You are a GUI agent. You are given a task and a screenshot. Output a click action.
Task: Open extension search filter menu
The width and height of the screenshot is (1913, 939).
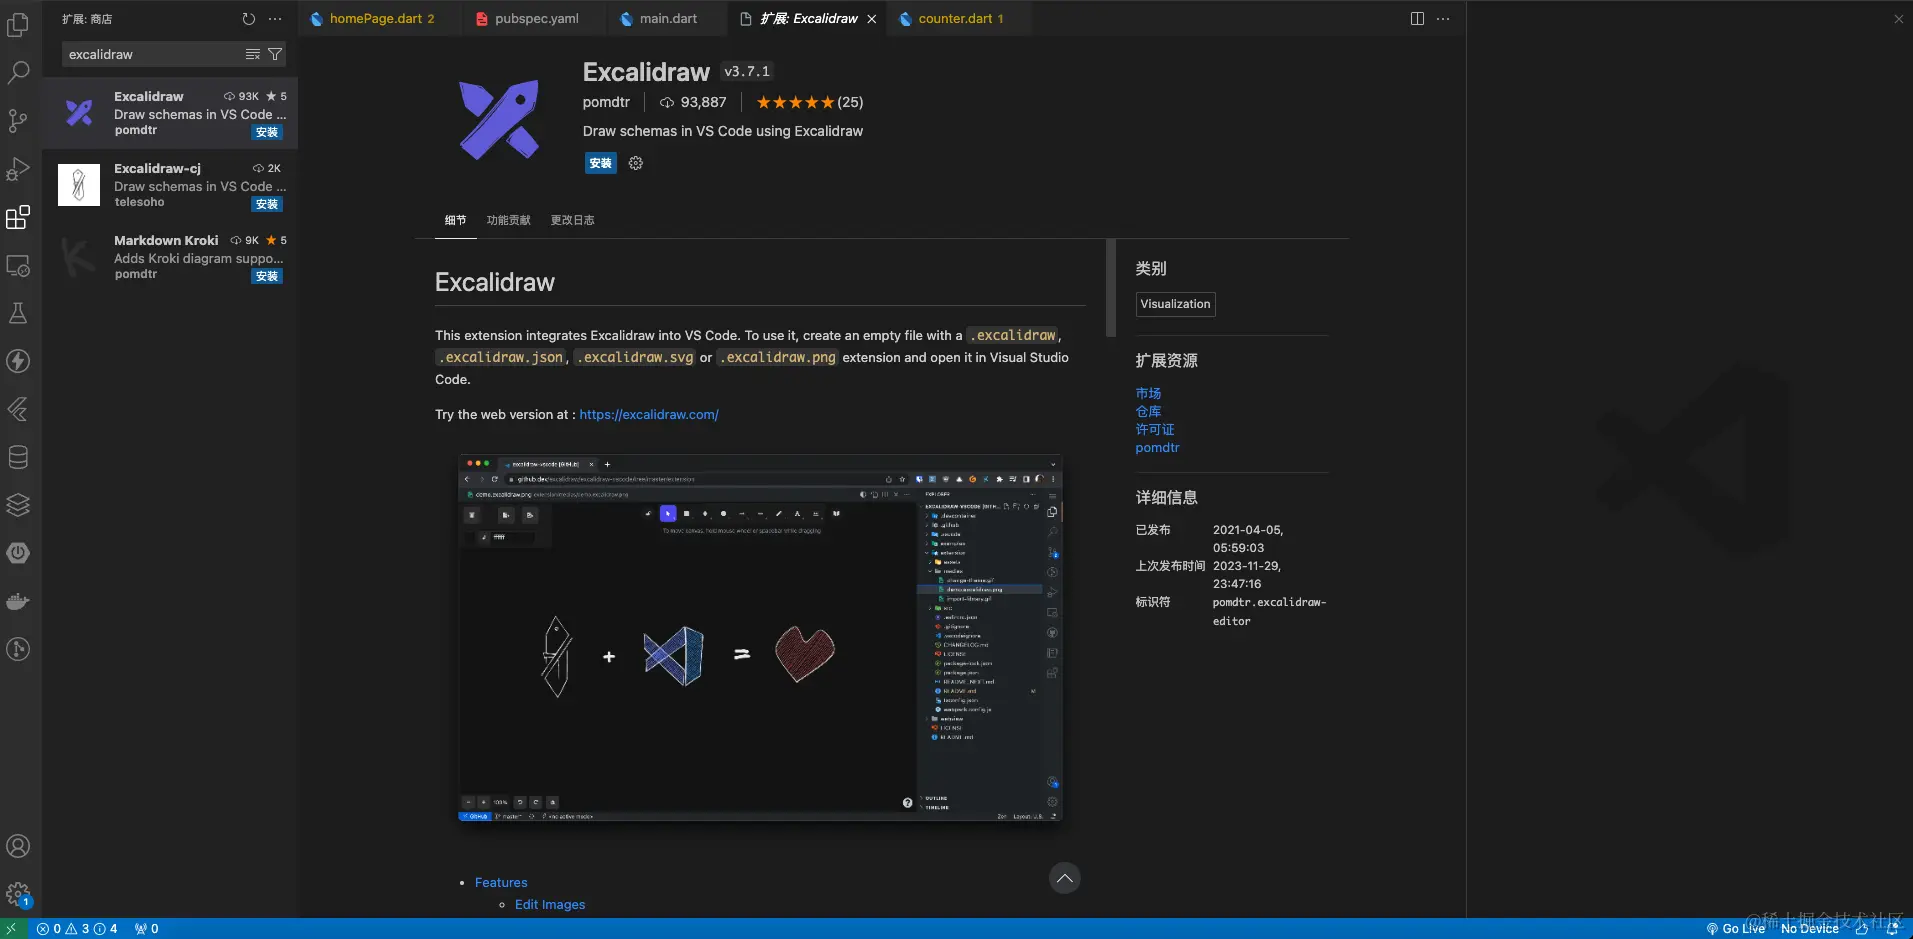point(275,54)
